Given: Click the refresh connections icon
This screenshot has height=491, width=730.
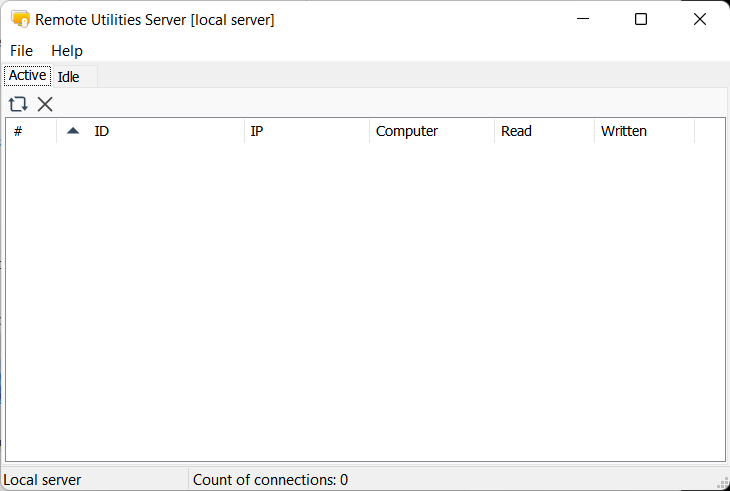Looking at the screenshot, I should tap(18, 104).
